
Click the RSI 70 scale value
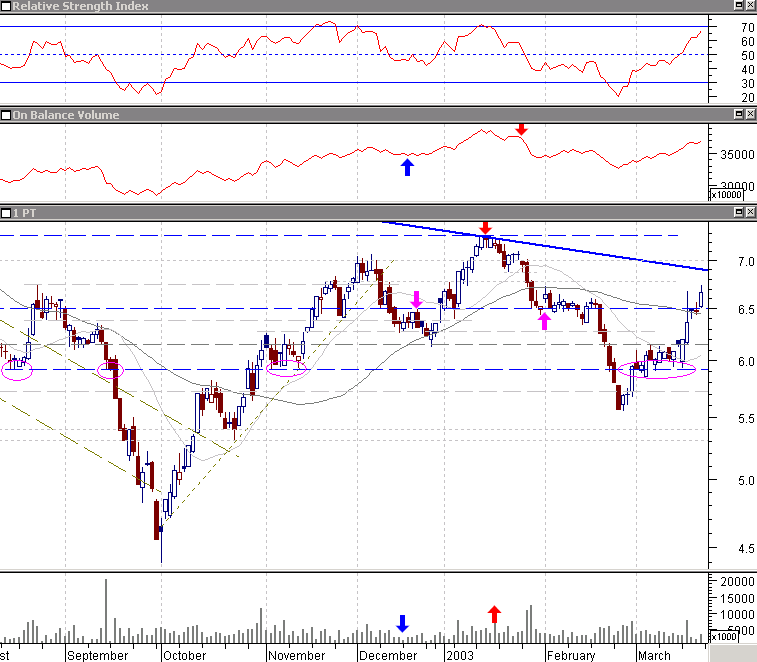coord(747,28)
